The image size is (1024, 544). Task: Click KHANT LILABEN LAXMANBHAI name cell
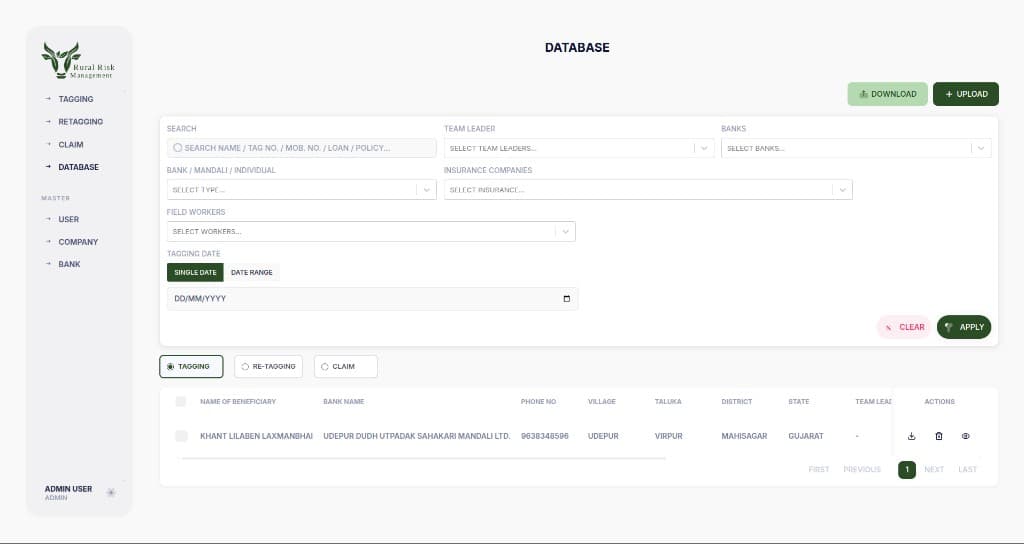[x=256, y=436]
